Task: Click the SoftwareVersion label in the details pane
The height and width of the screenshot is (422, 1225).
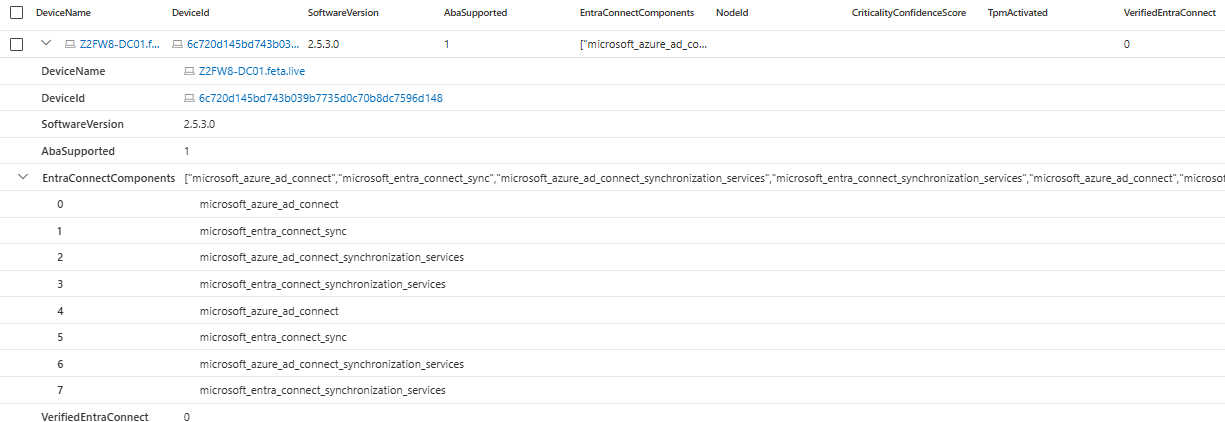Action: 83,125
